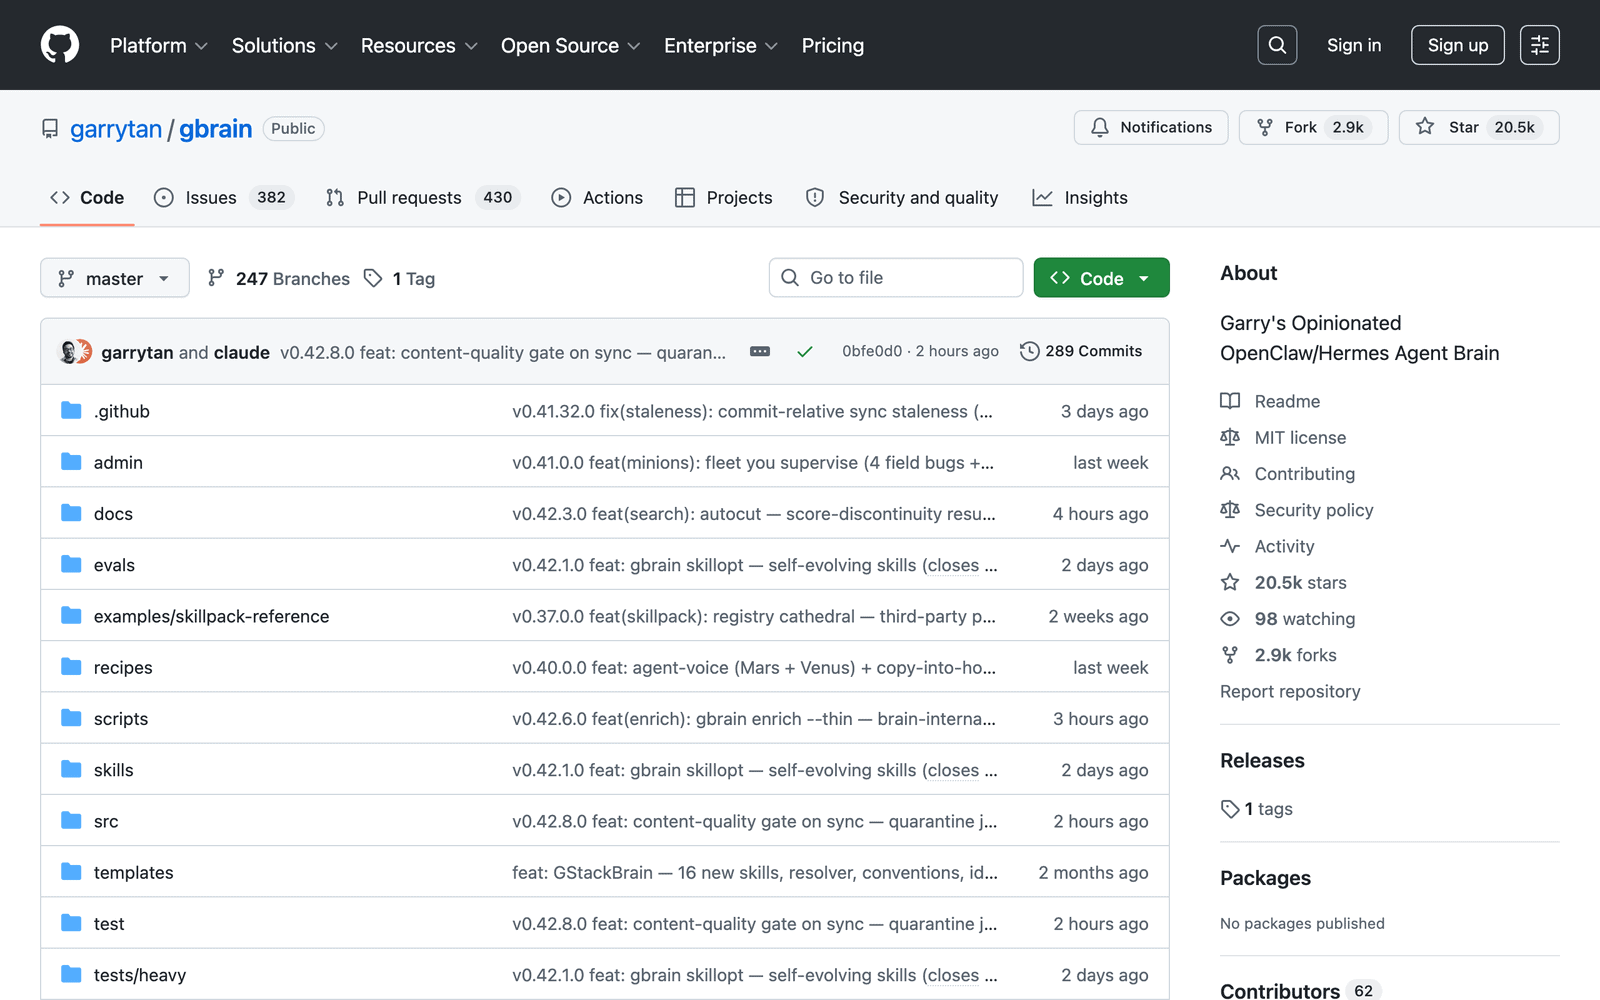
Task: Click the eye icon beside 98 watching
Action: pyautogui.click(x=1230, y=619)
